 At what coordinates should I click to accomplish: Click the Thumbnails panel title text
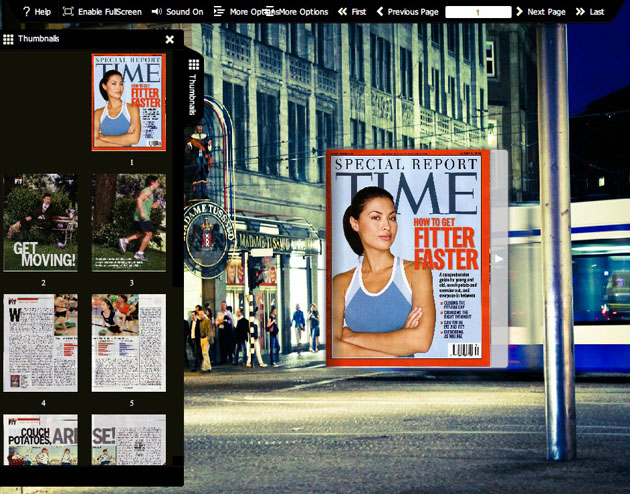pyautogui.click(x=39, y=39)
